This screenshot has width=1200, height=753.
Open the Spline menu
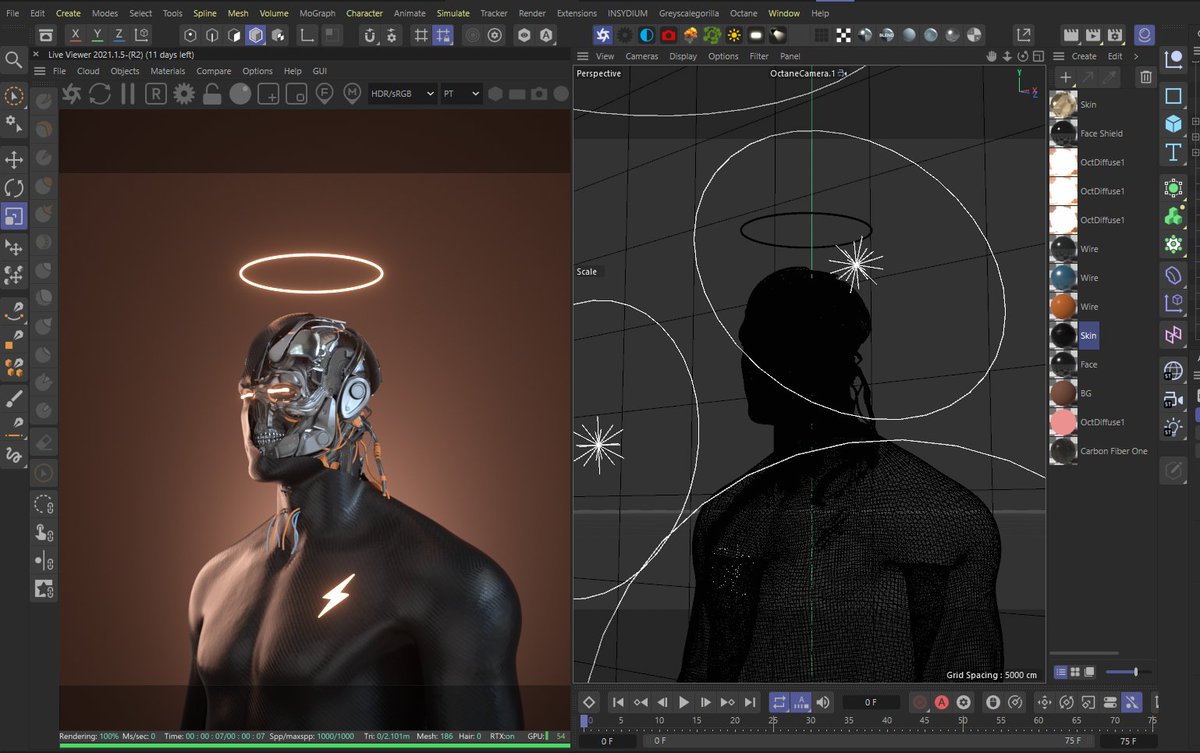pos(204,13)
